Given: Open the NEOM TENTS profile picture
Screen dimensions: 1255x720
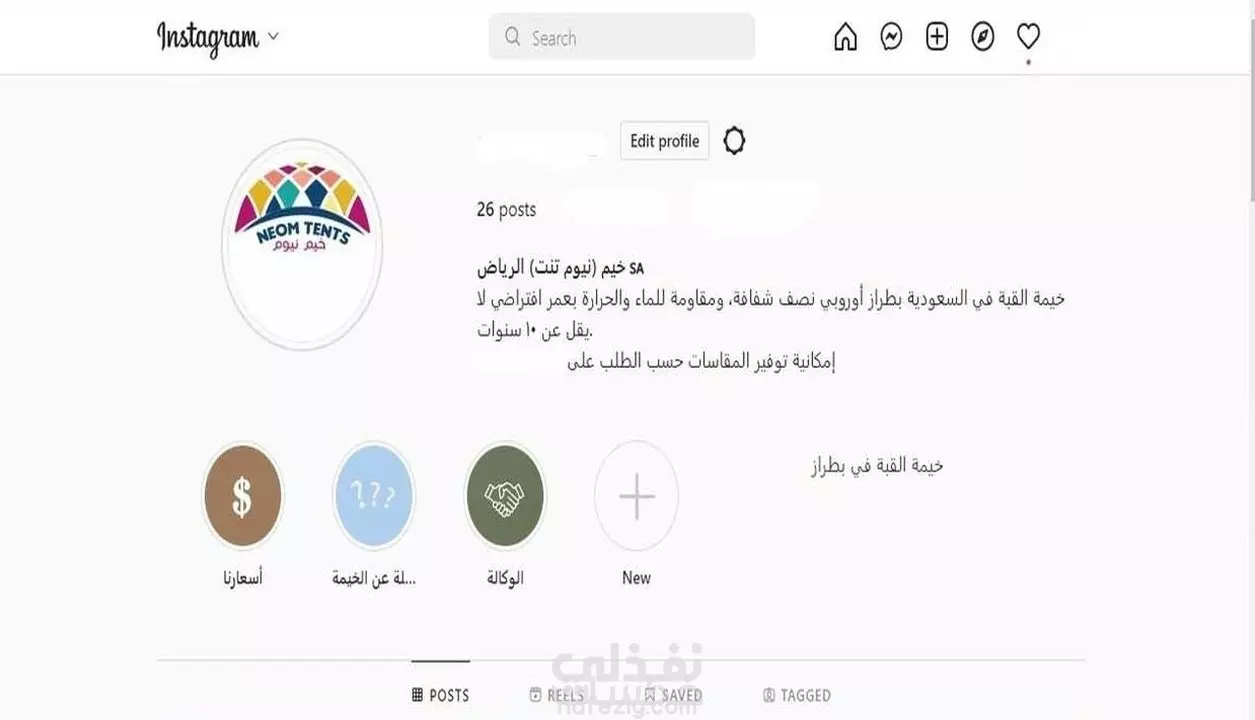Looking at the screenshot, I should tap(302, 245).
